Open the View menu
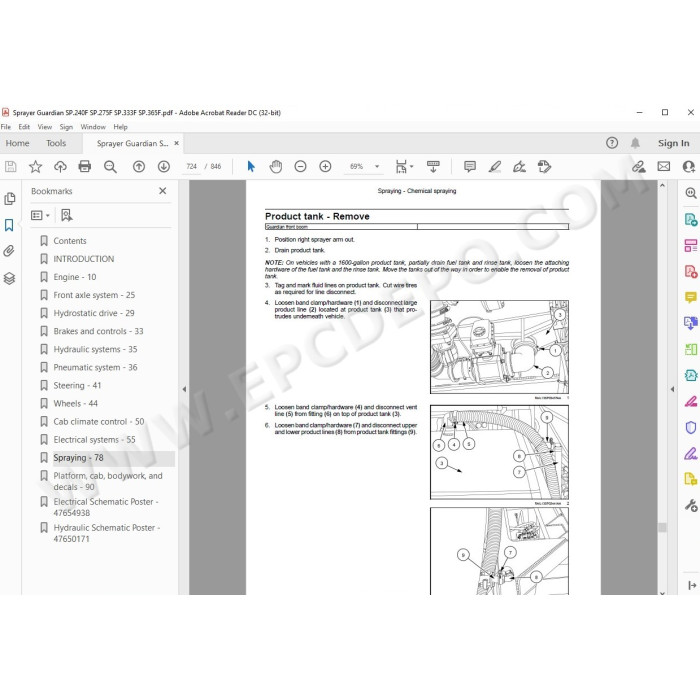Viewport: 700px width, 700px height. pyautogui.click(x=45, y=127)
